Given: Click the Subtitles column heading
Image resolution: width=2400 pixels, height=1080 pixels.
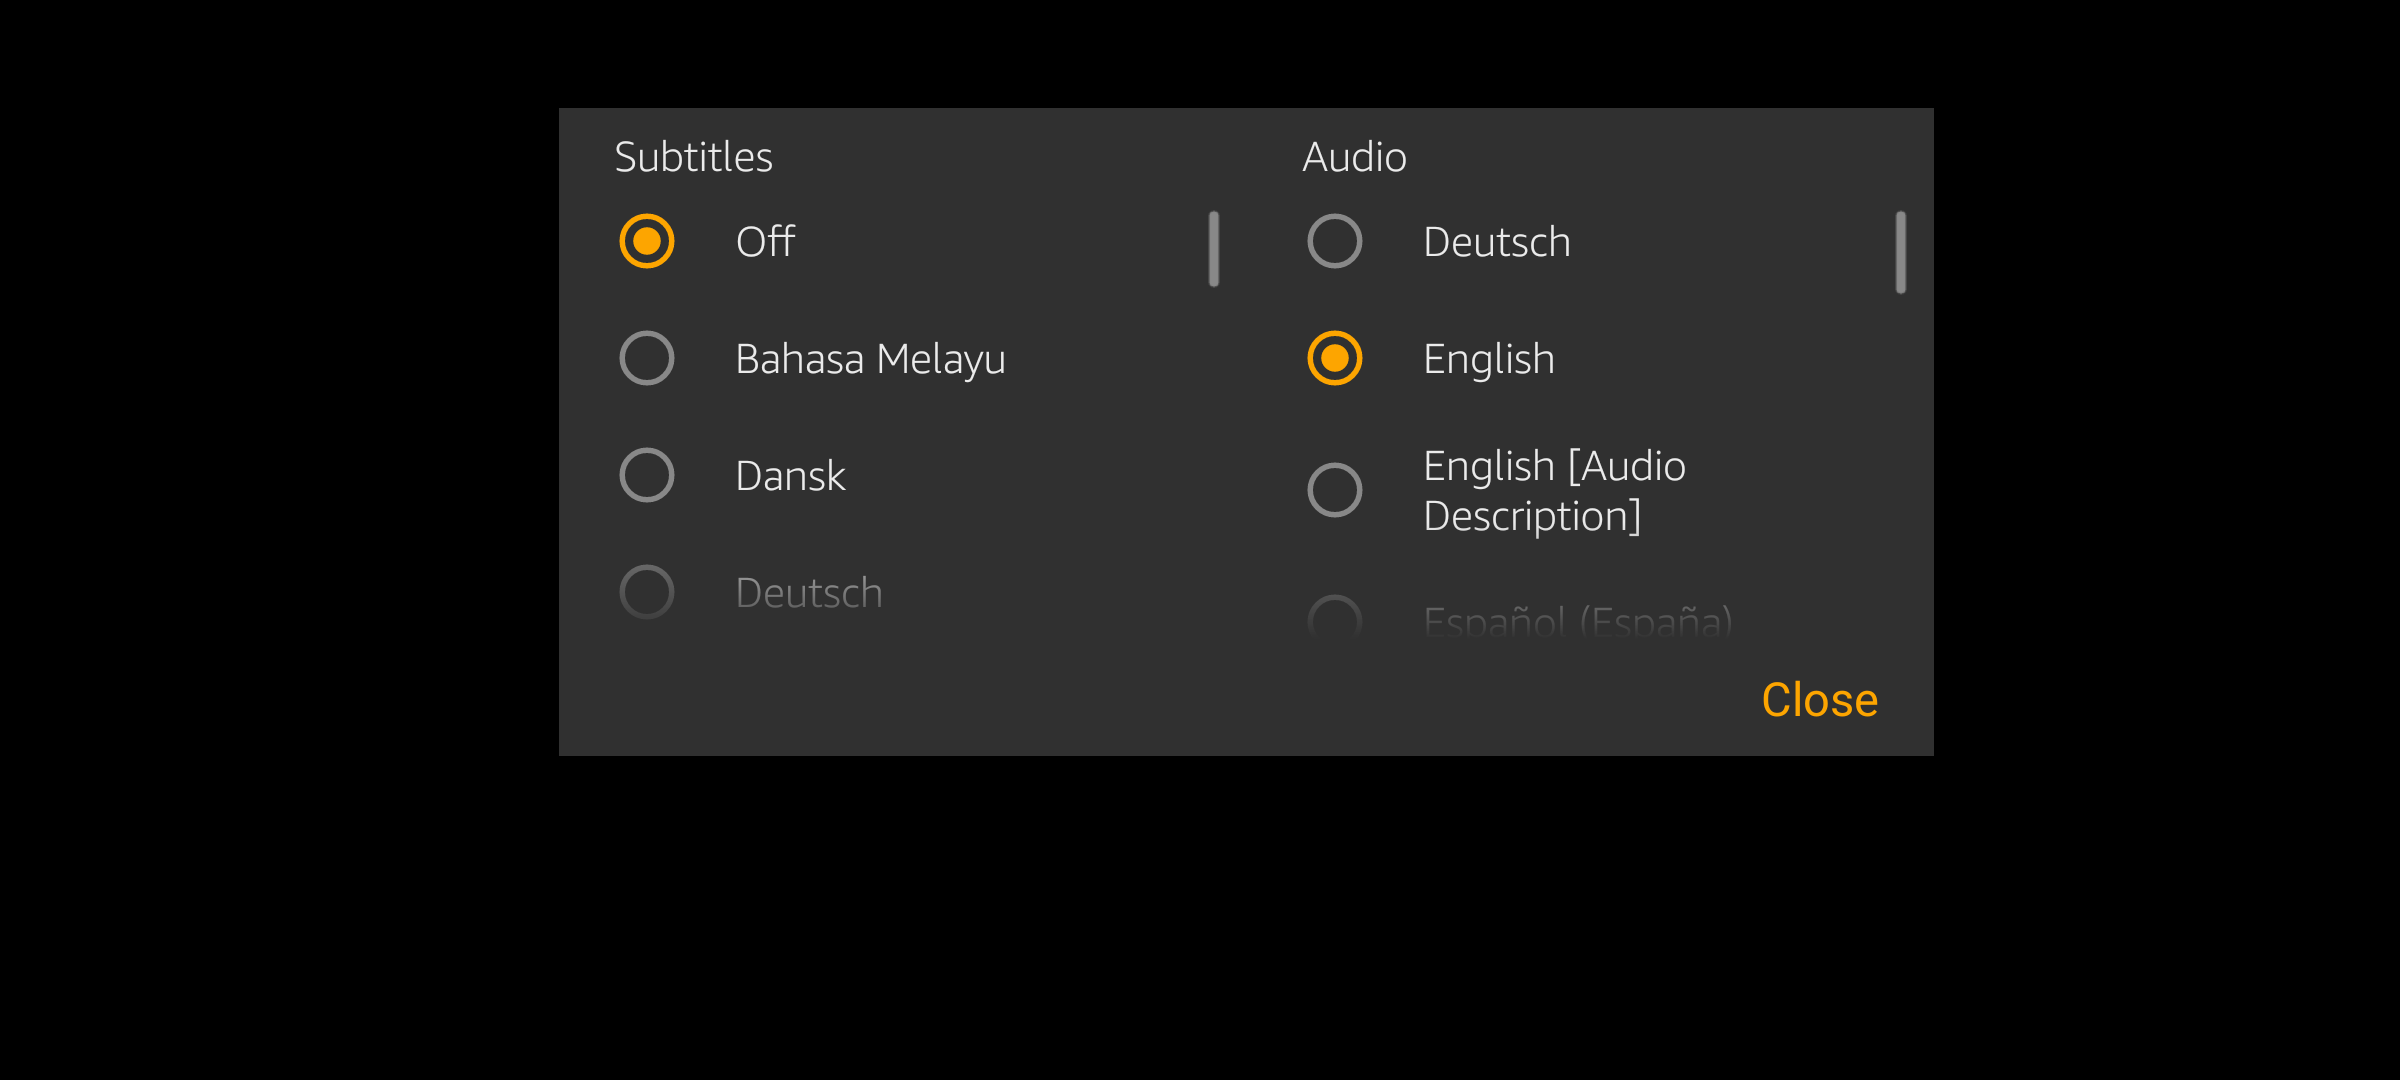Looking at the screenshot, I should pos(693,157).
